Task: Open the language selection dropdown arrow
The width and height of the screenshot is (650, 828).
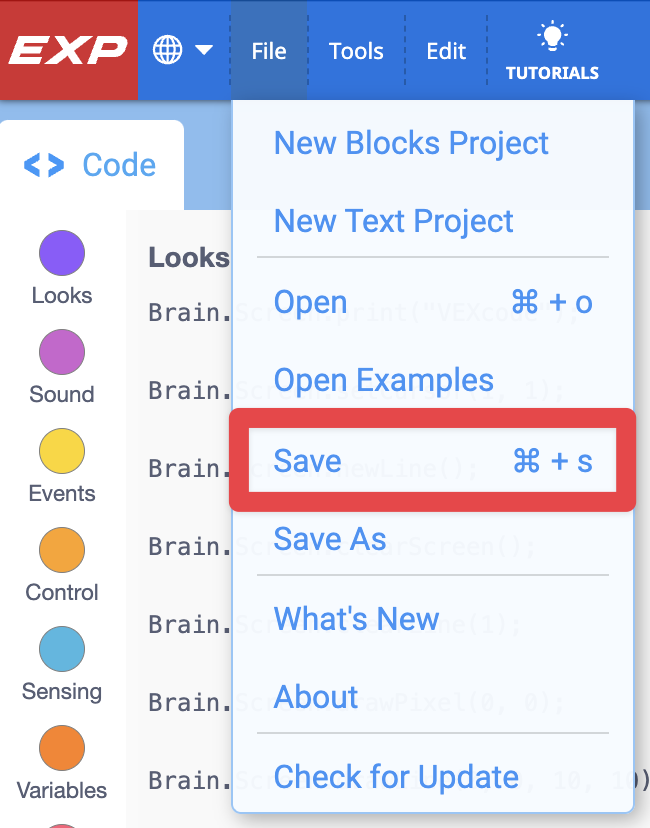Action: (x=203, y=51)
